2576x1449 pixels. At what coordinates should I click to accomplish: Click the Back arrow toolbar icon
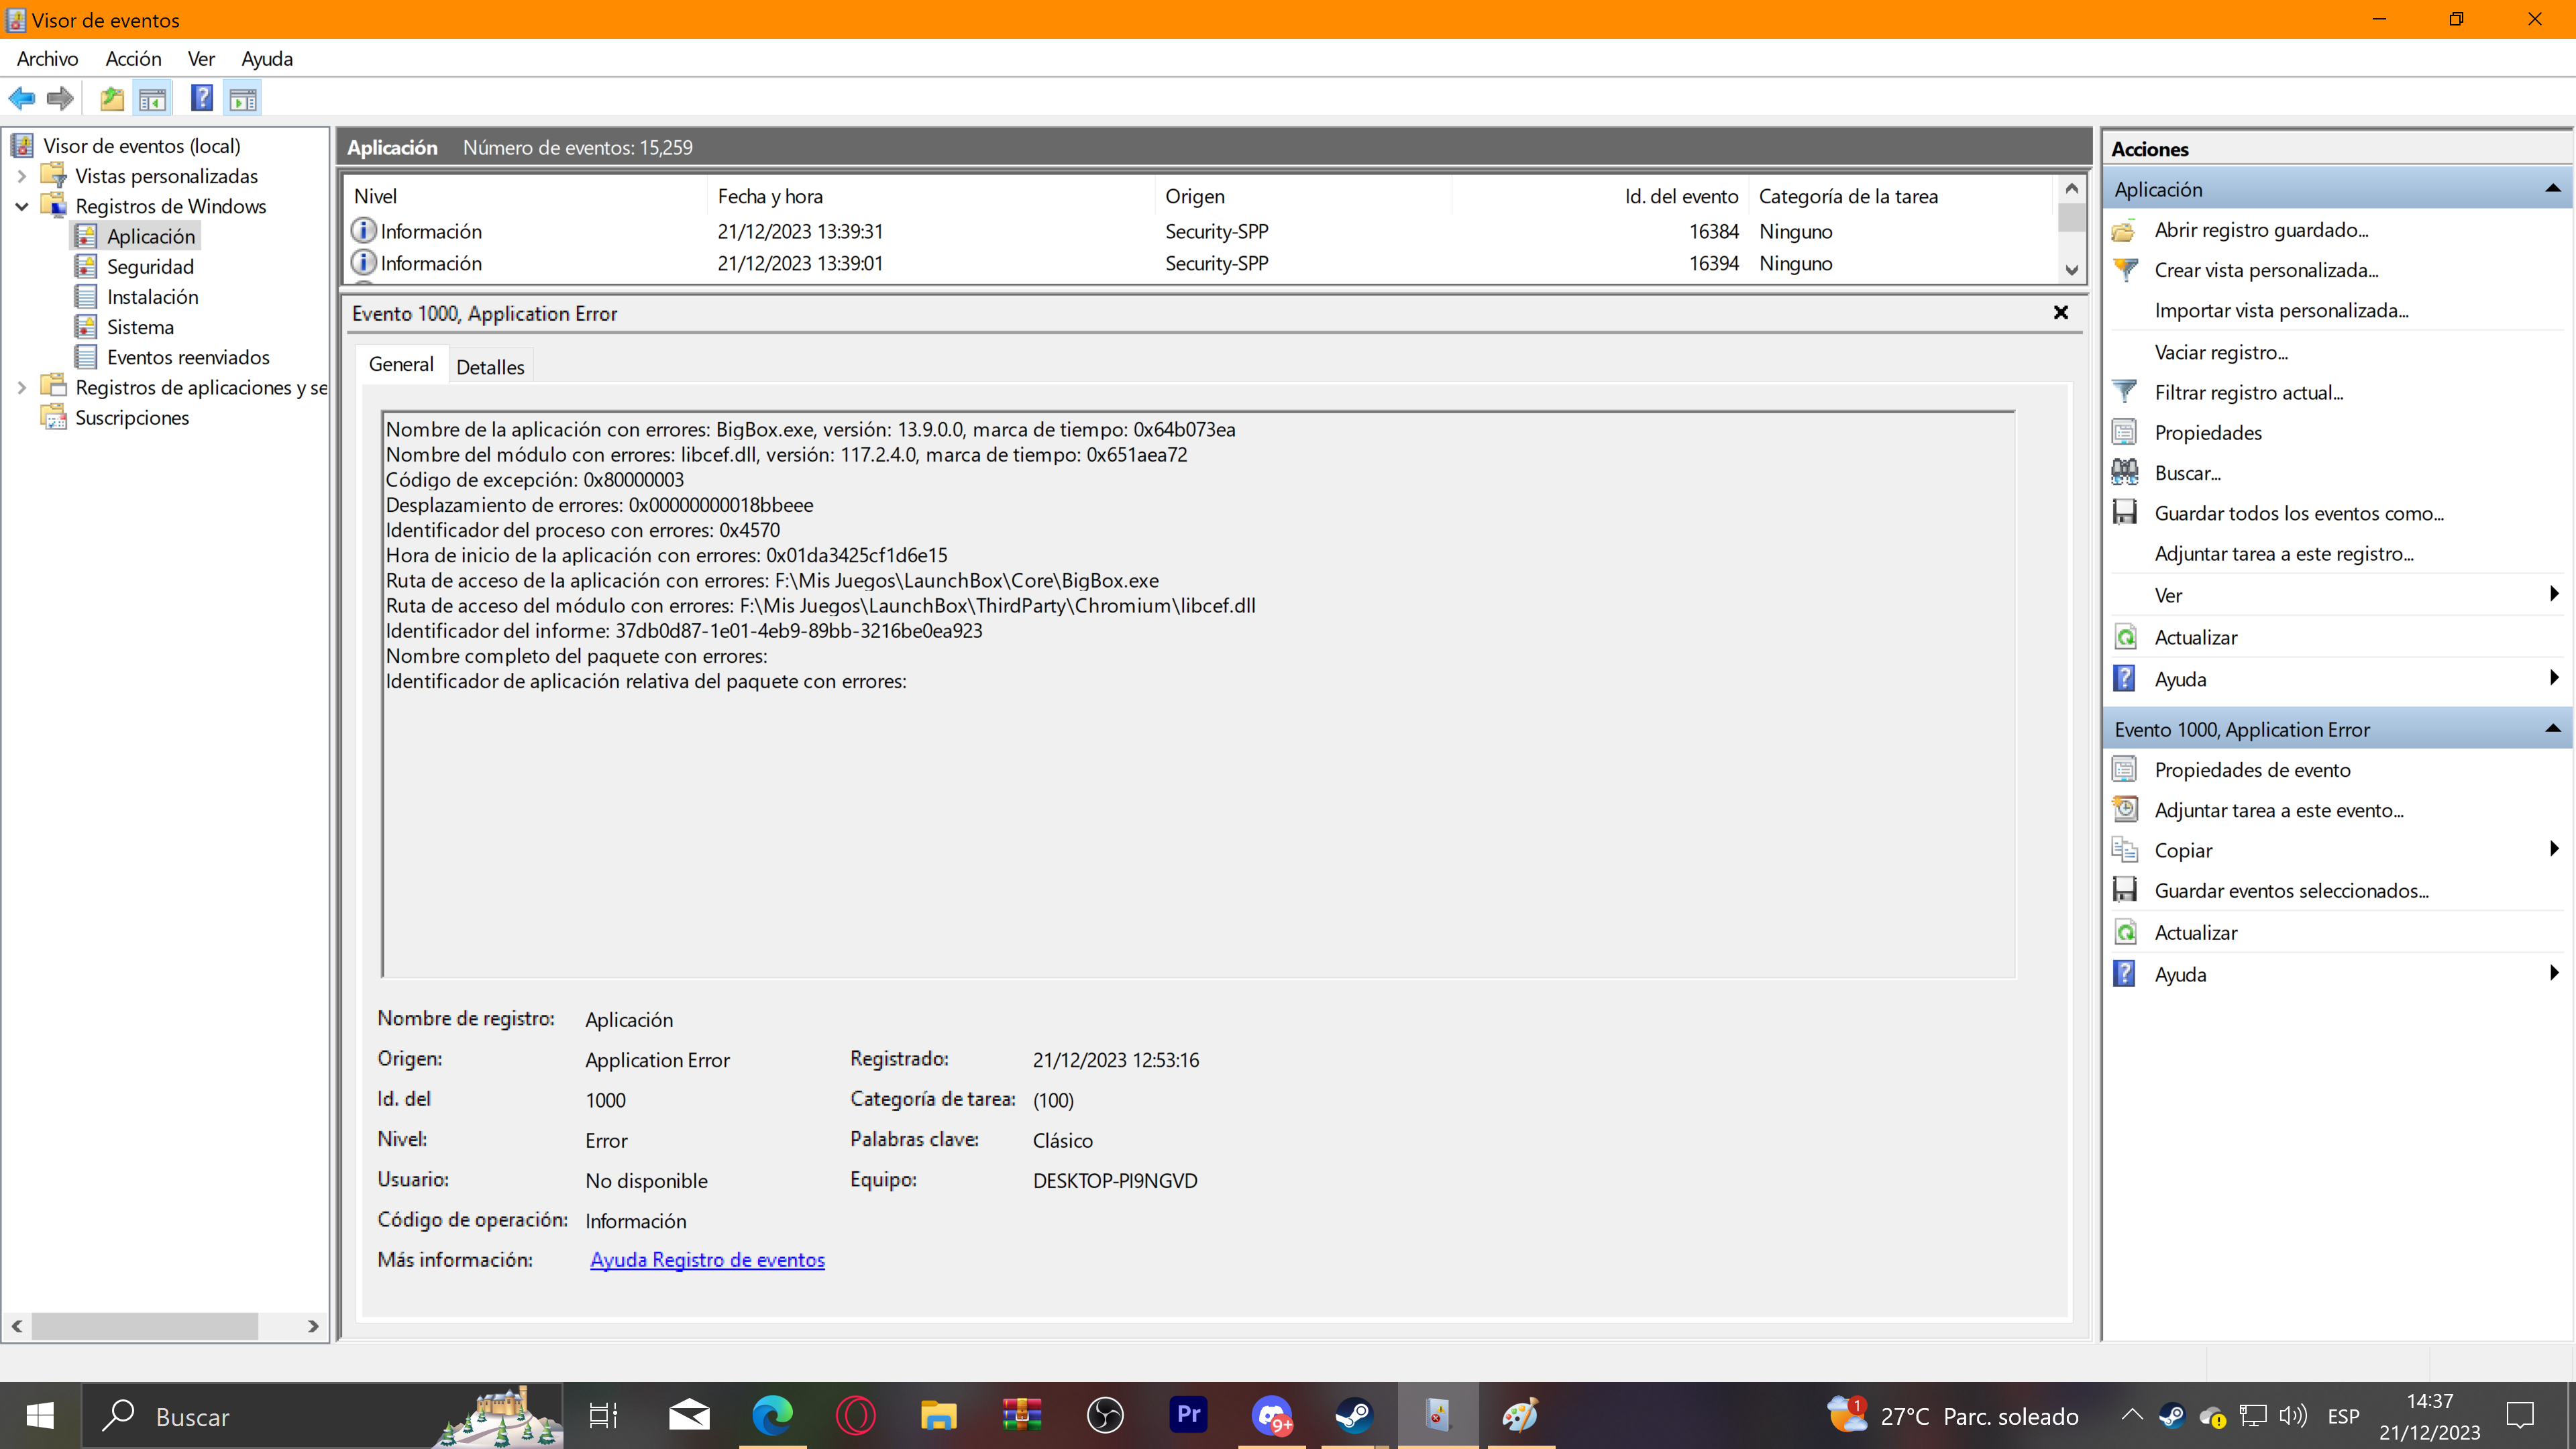(22, 98)
